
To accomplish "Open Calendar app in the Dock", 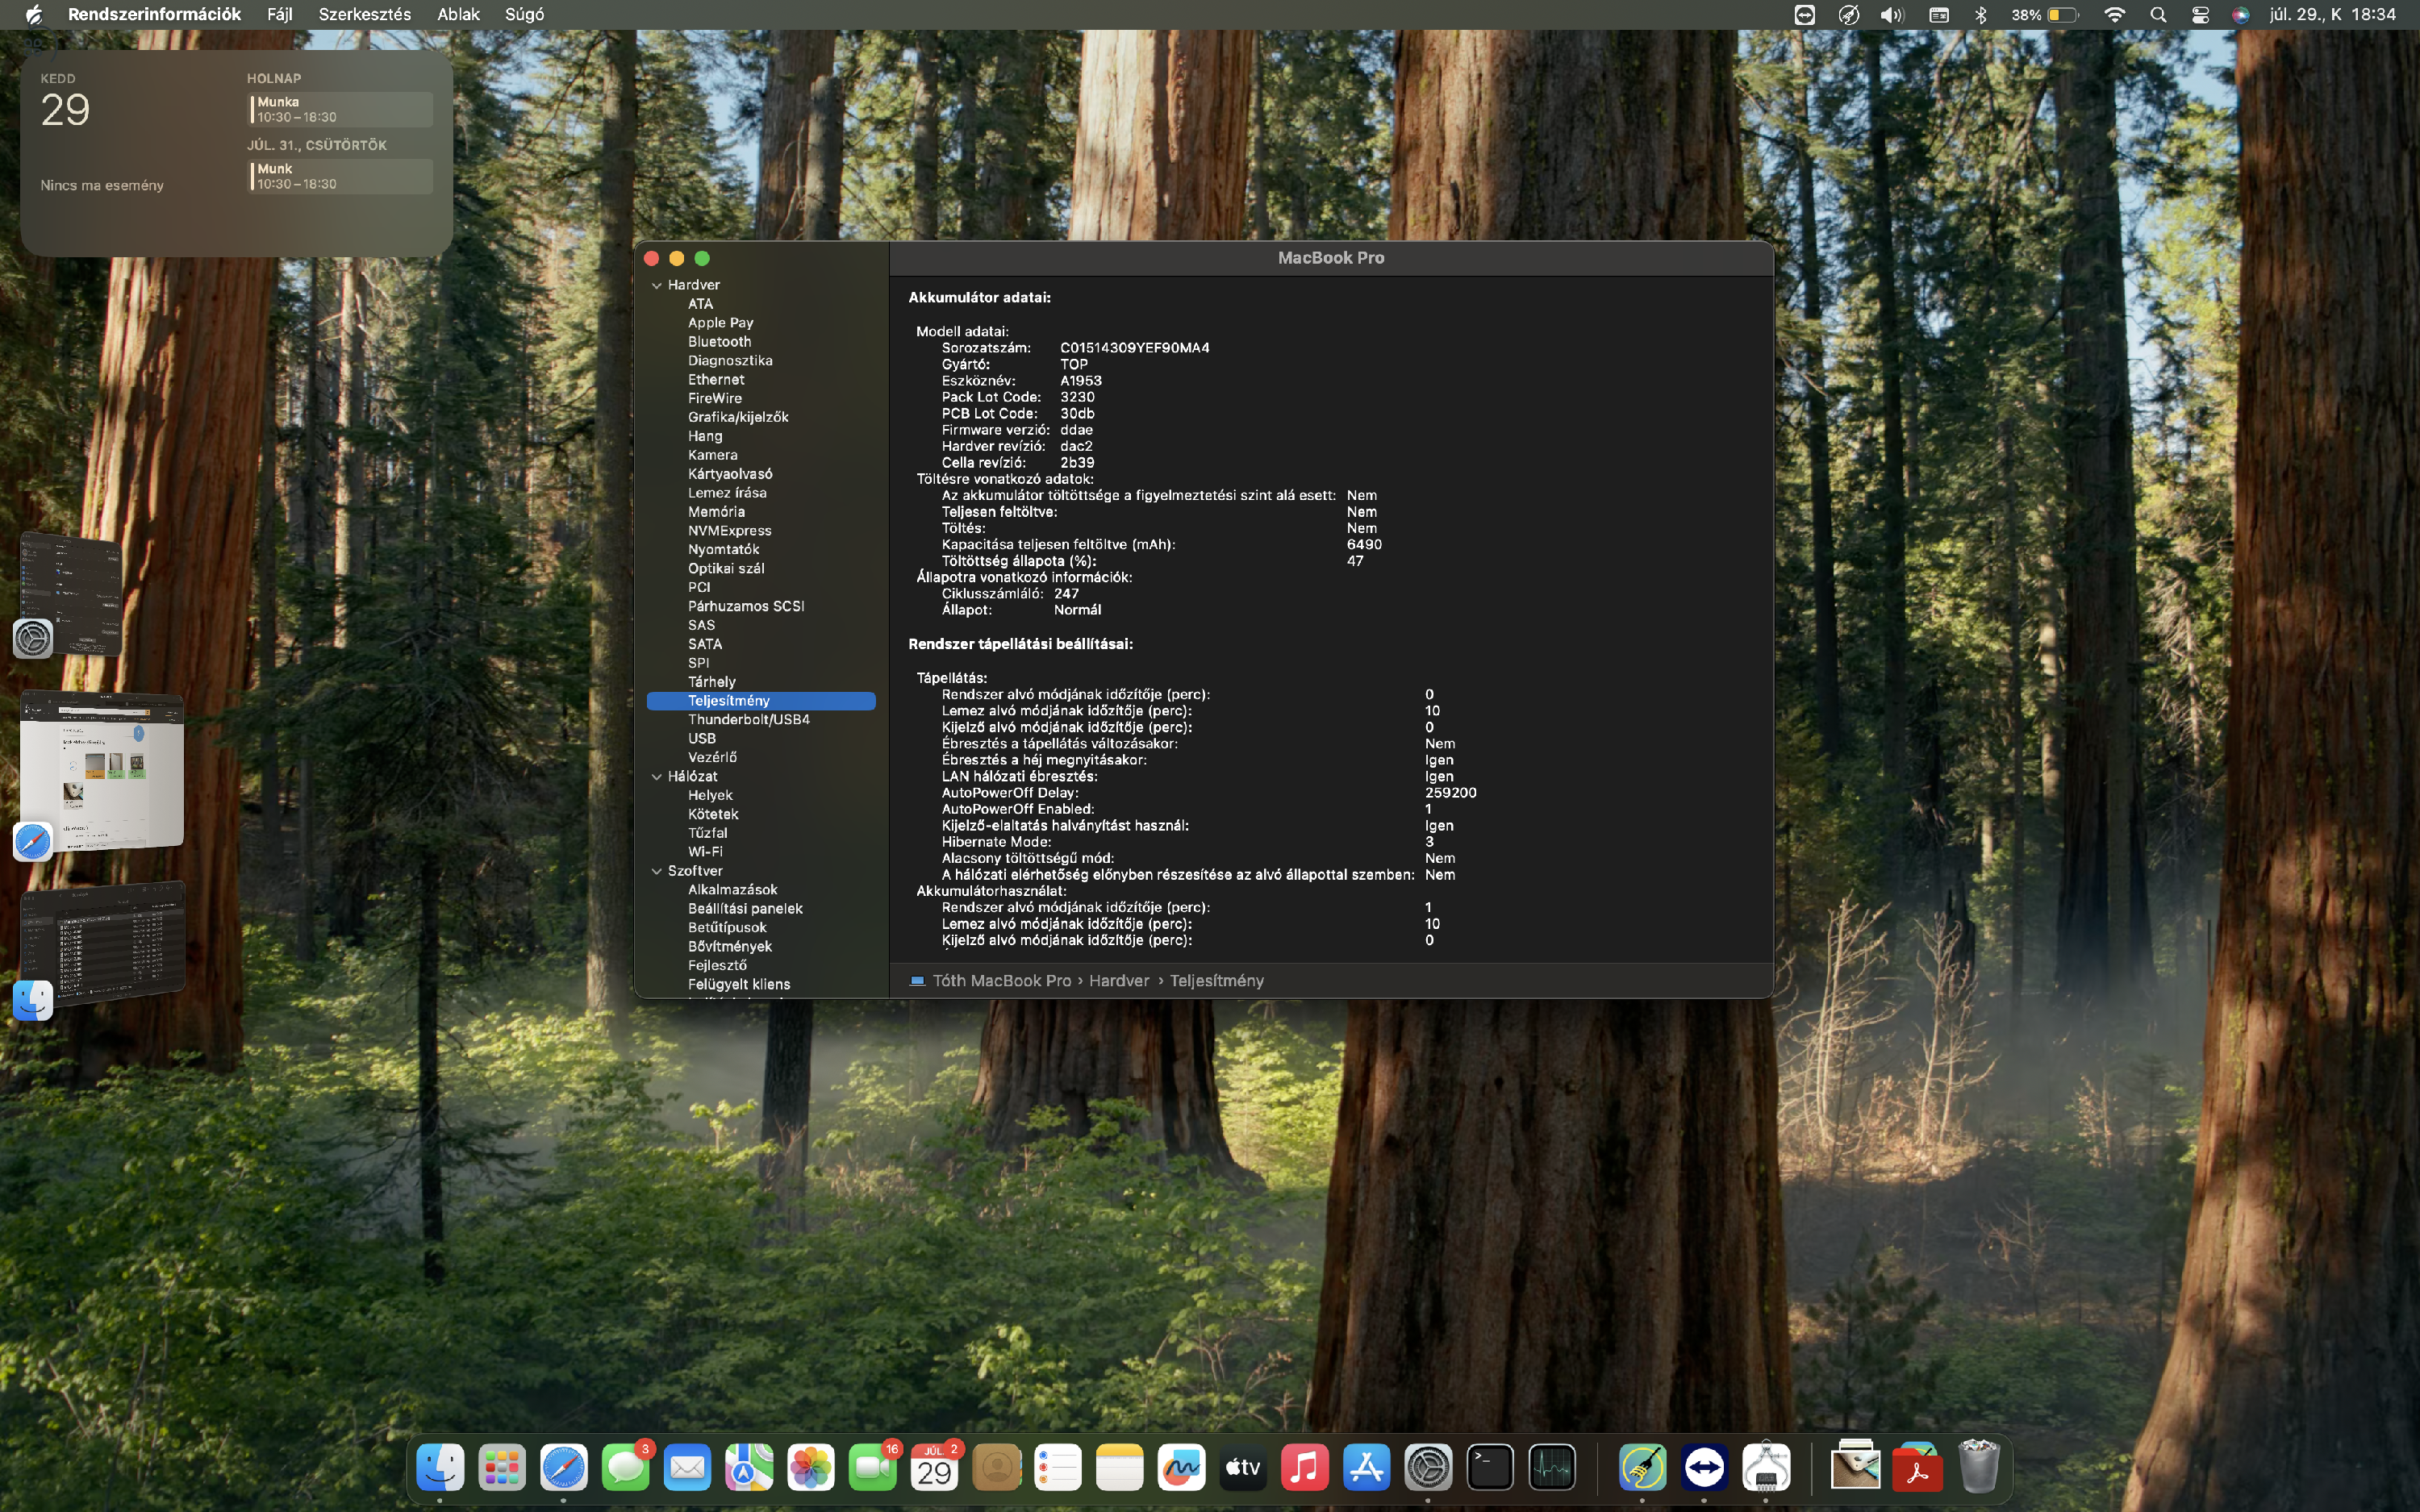I will point(935,1467).
